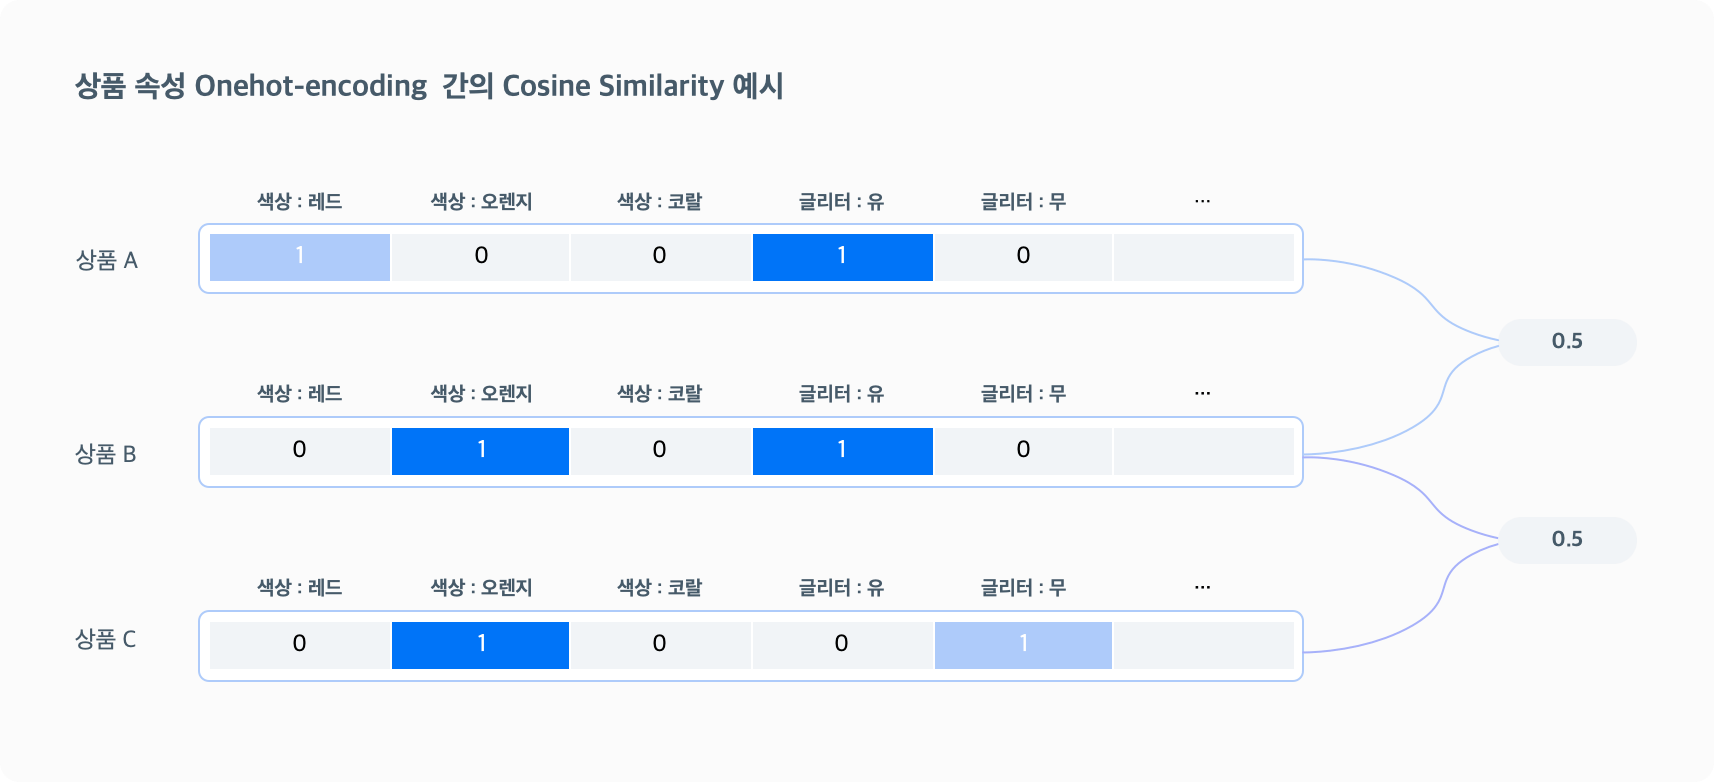Image resolution: width=1714 pixels, height=782 pixels.
Task: Click 상품 B's 색상 : 레드 zero cell
Action: (x=300, y=451)
